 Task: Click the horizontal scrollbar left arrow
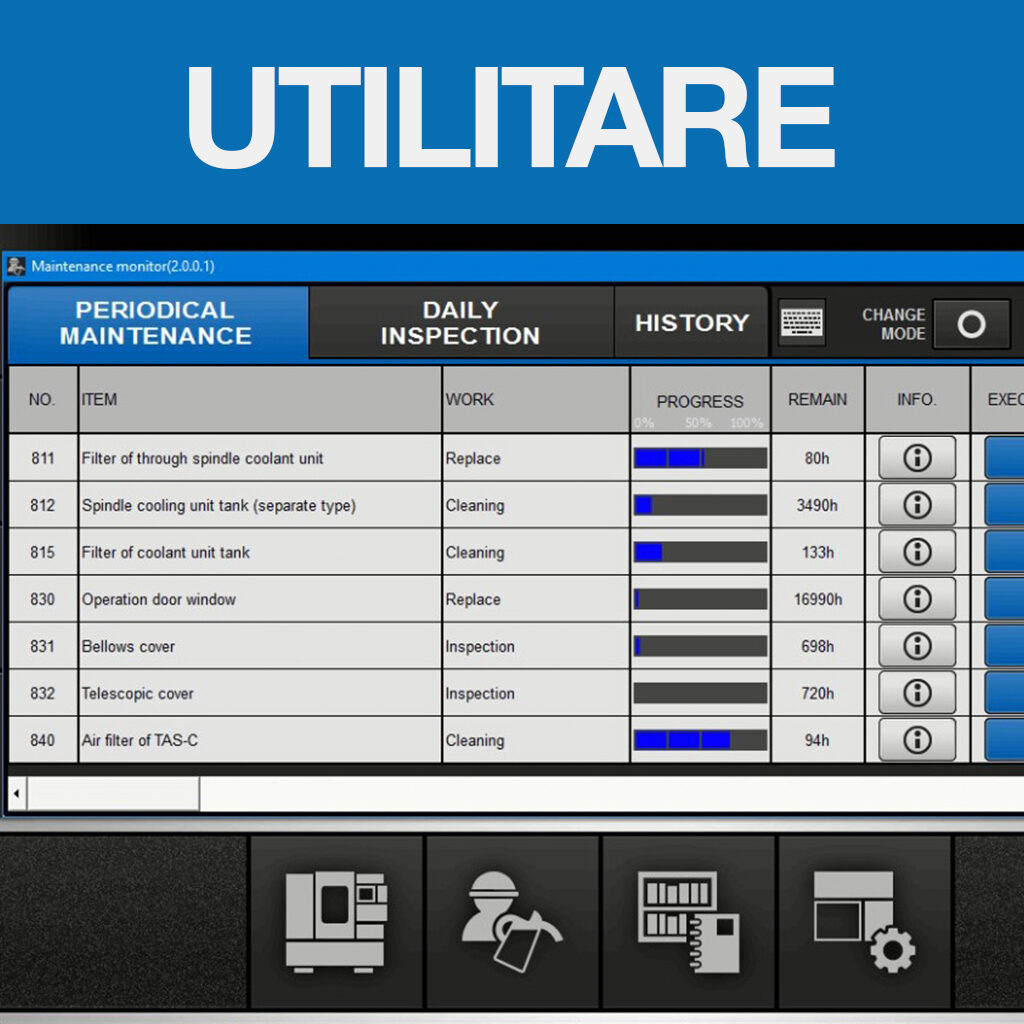17,793
